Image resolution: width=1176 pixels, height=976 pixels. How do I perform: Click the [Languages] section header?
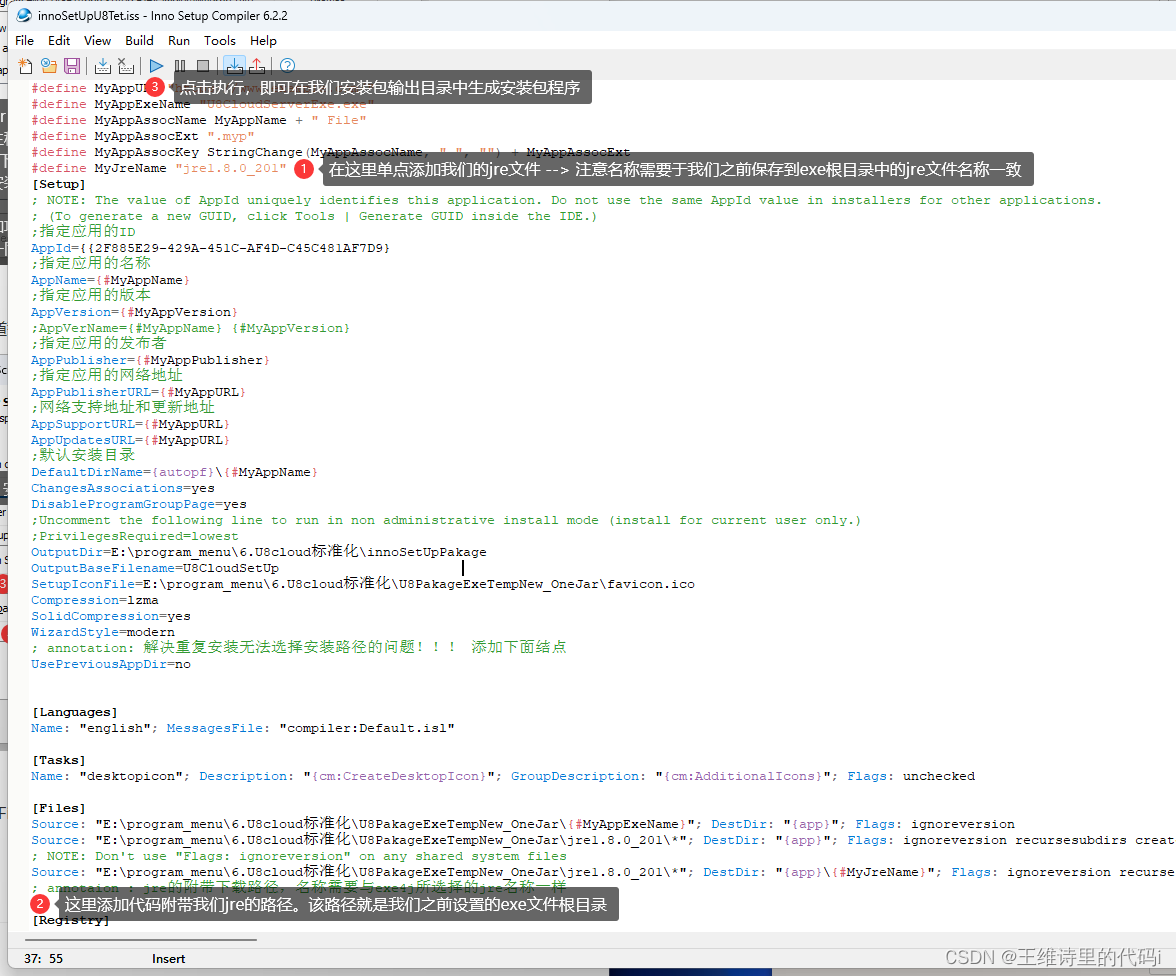point(74,713)
